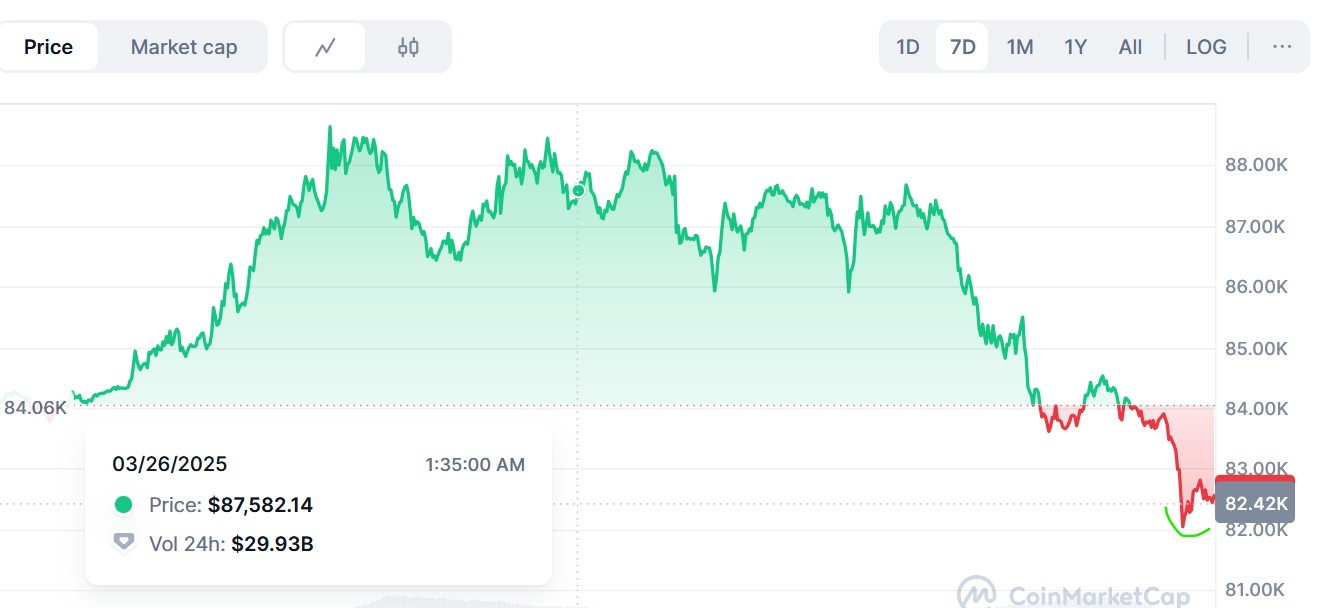
Task: Click the Vol 24h icon in tooltip
Action: 123,543
